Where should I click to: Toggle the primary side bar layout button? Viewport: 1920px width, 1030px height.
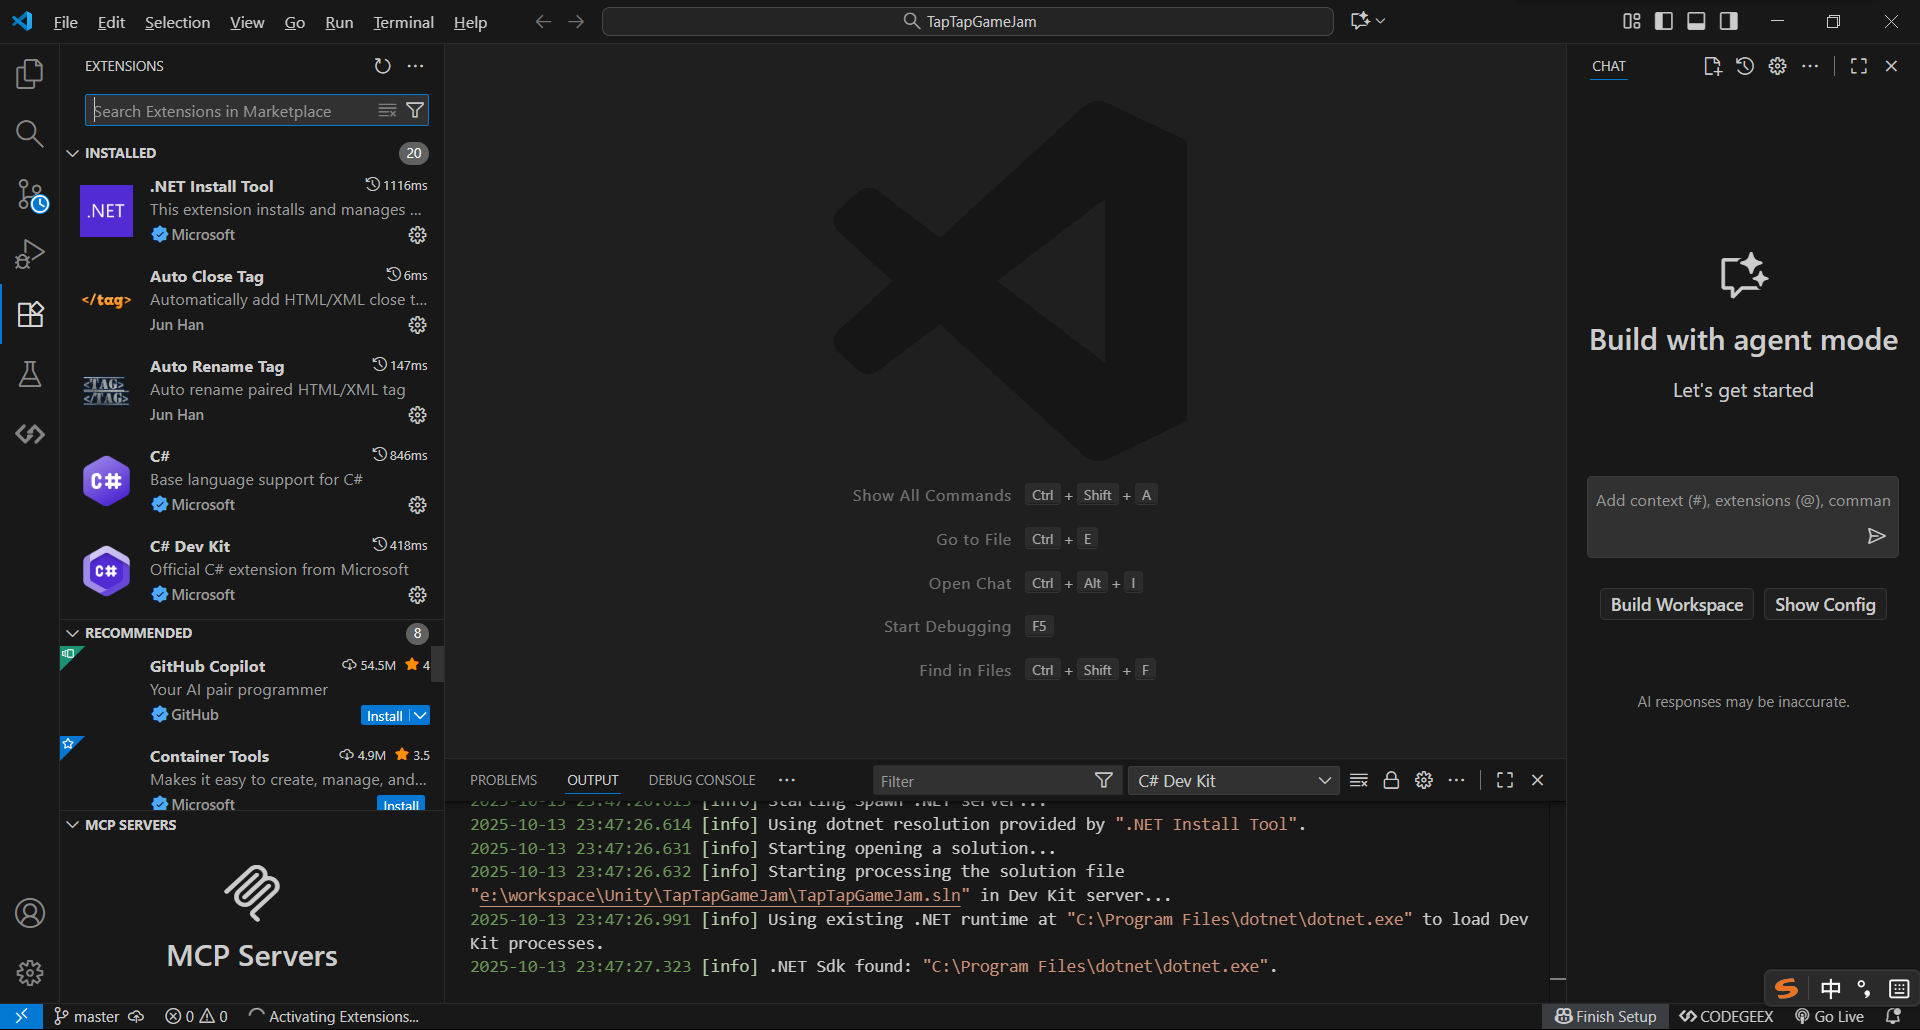[1664, 21]
